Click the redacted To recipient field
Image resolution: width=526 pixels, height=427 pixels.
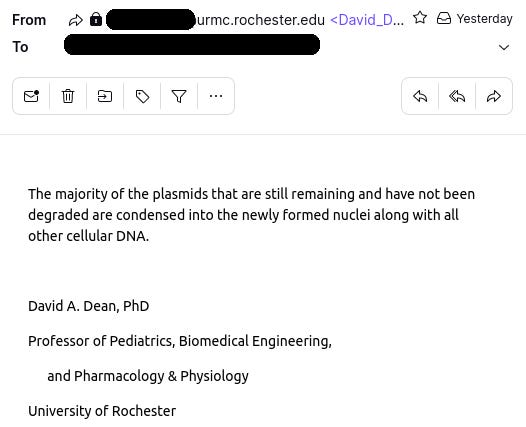pos(192,45)
